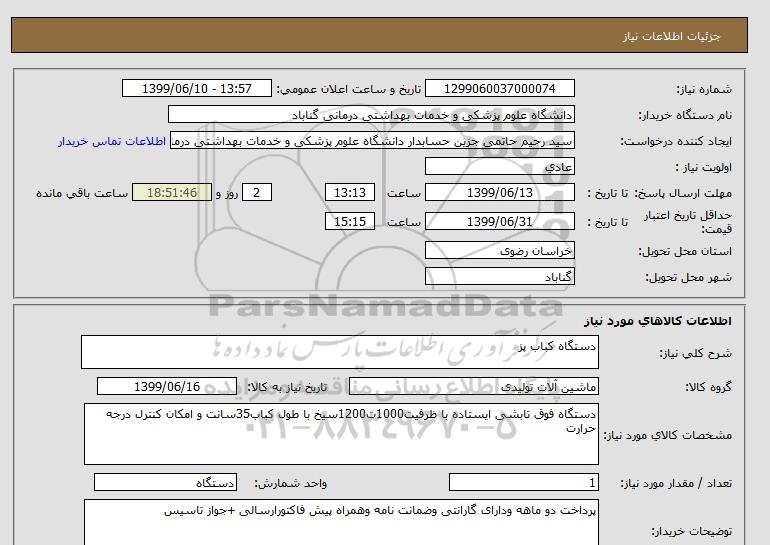Click label شرح کلی نیاز
The image size is (770, 545).
(695, 354)
